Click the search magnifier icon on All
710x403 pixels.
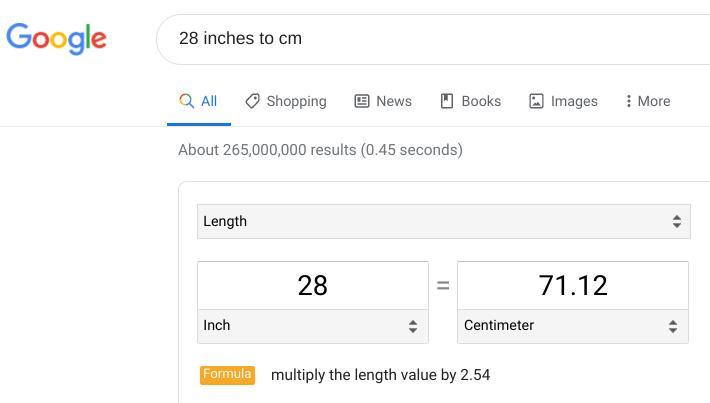186,101
